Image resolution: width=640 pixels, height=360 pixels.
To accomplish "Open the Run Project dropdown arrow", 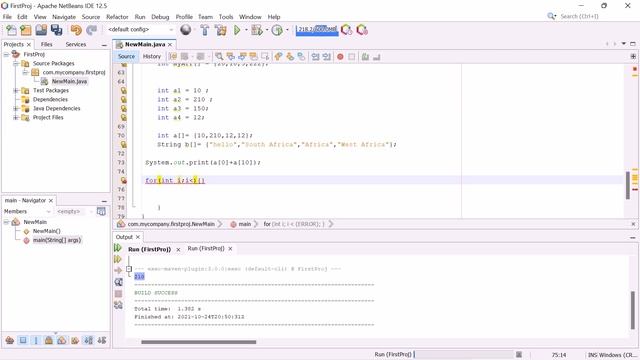I will 246,30.
